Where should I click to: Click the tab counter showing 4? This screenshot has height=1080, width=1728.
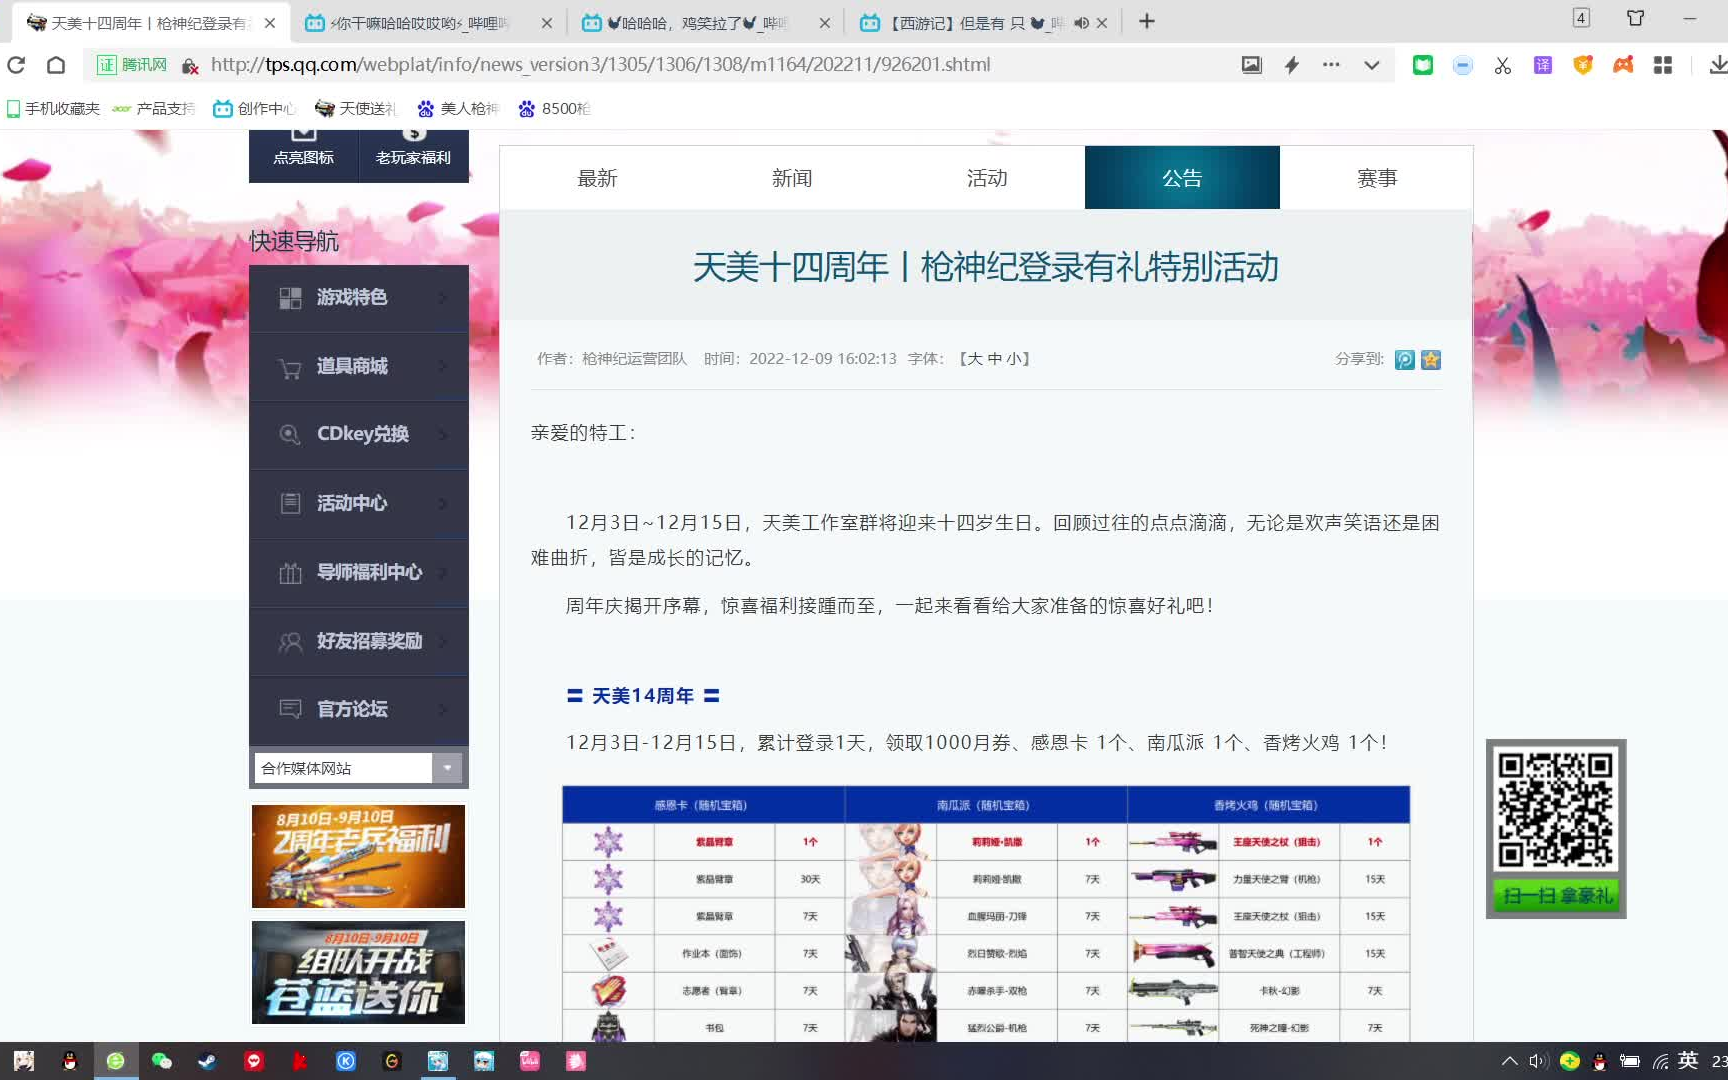(x=1581, y=18)
